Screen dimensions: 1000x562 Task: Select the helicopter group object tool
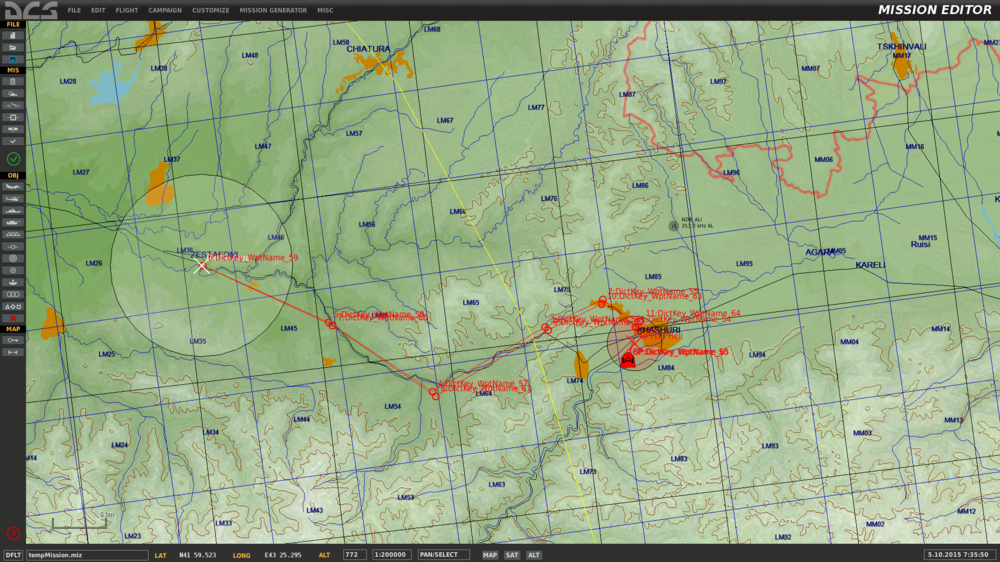(13, 198)
